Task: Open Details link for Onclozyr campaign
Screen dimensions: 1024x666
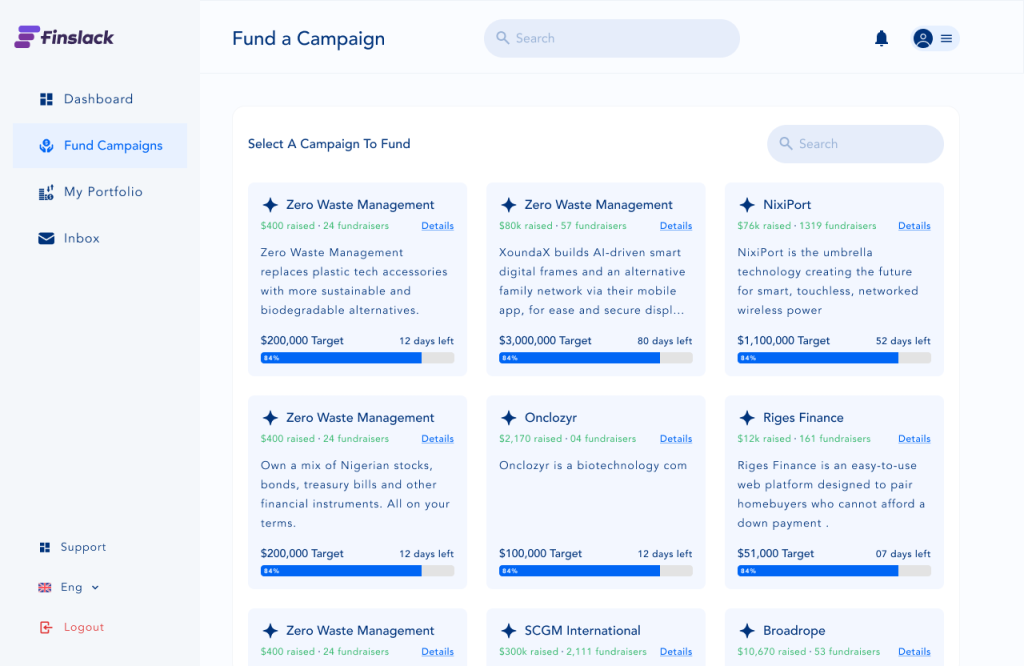Action: coord(676,439)
